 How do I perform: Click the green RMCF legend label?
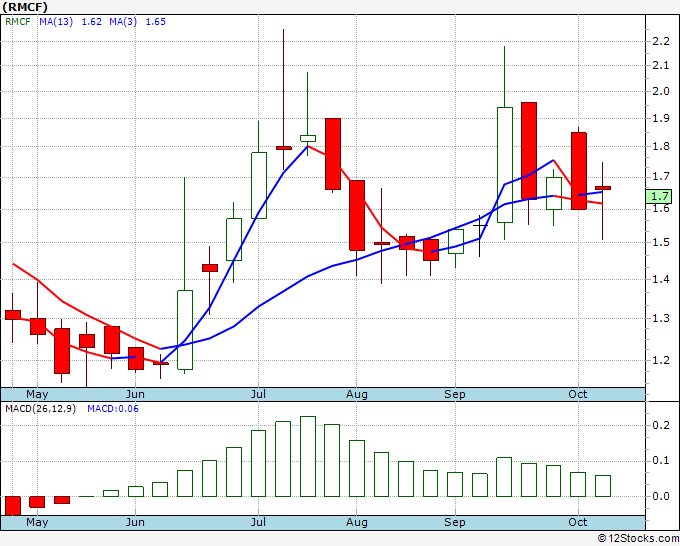18,22
